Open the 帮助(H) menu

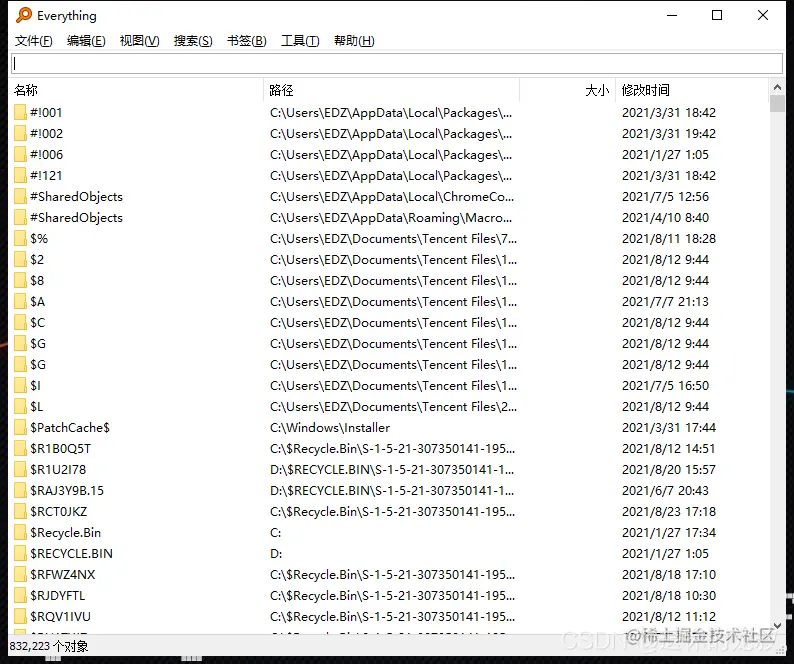(x=354, y=41)
